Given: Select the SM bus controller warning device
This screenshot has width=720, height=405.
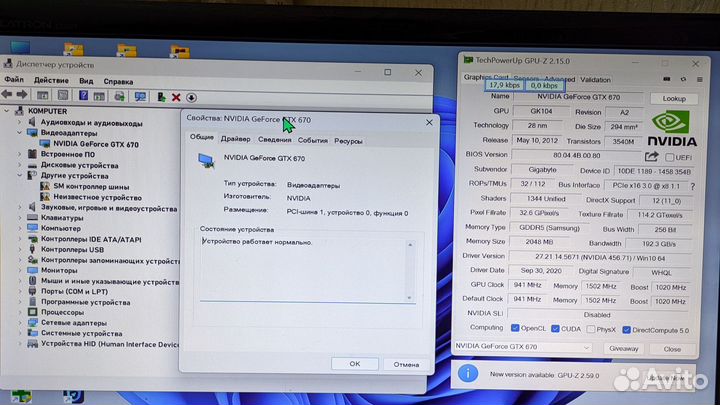Looking at the screenshot, I should (x=91, y=186).
